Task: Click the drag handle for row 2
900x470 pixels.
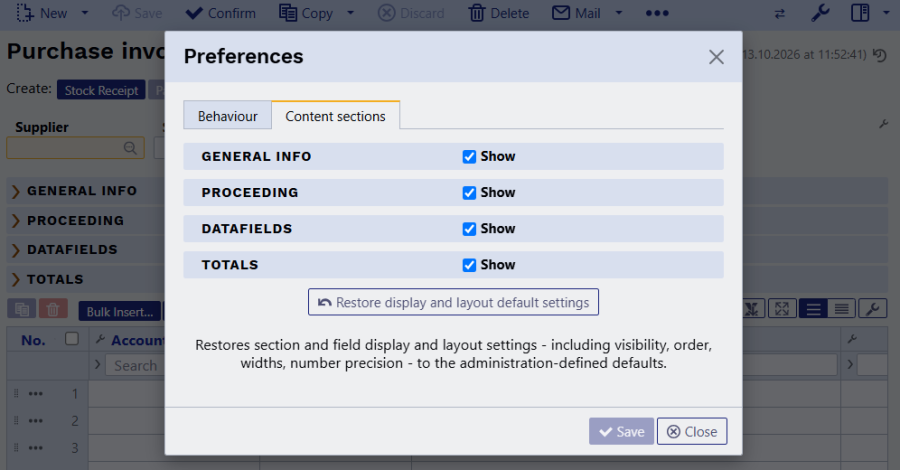Action: pos(16,421)
